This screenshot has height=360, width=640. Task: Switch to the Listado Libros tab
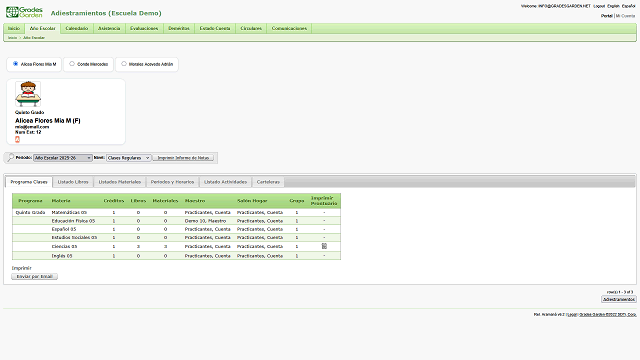point(73,182)
